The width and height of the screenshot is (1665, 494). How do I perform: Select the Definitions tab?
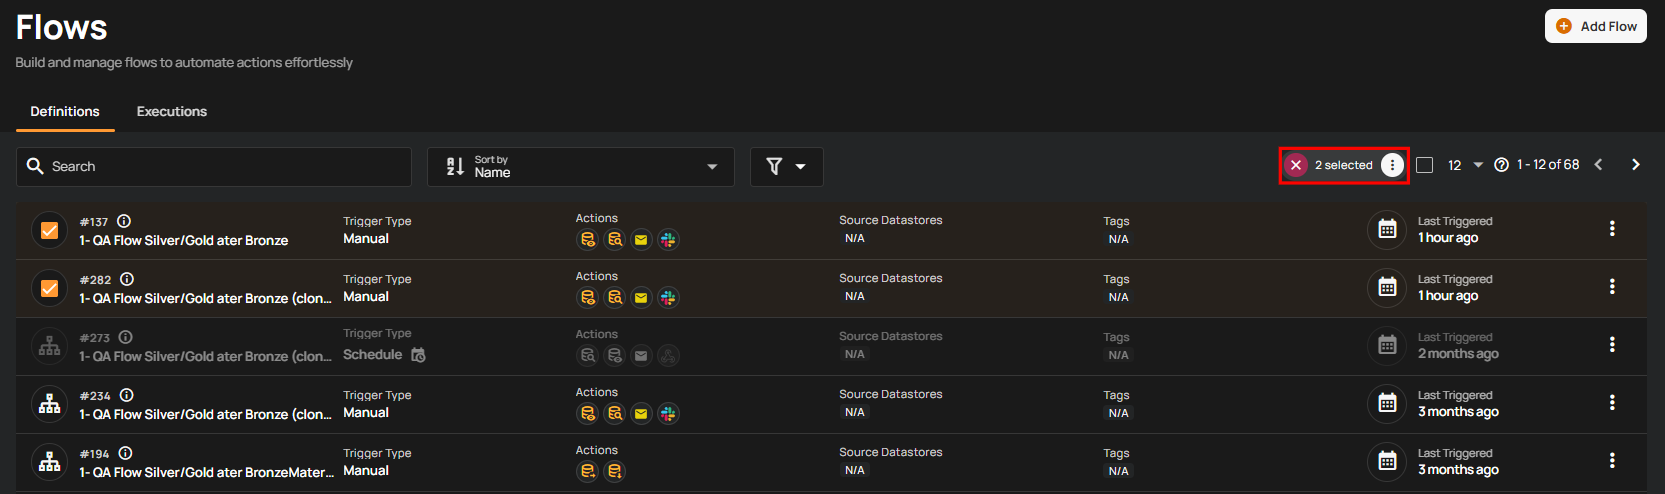coord(65,112)
